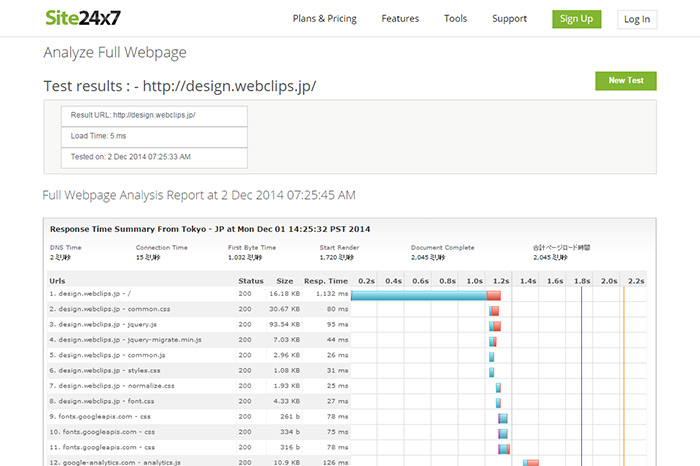Screen dimensions: 700x466
Task: Open the Features menu item
Action: [400, 19]
